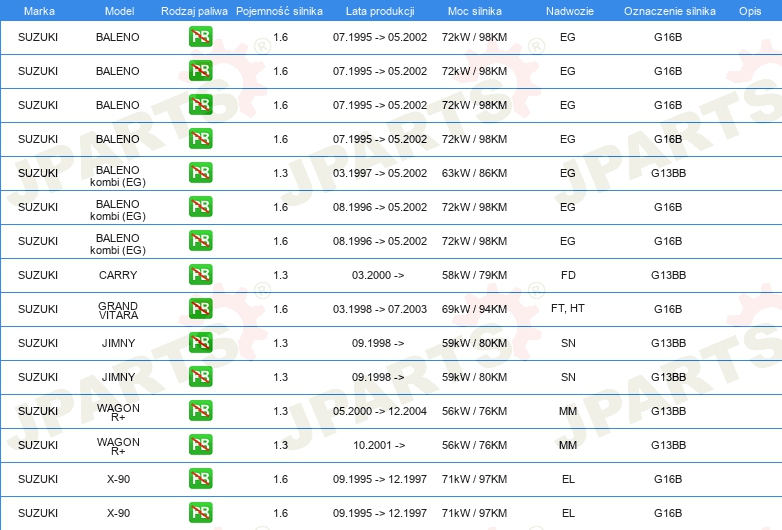Screen dimensions: 782x530
Task: Click BALENO kombi (EG) model in 1.3 row
Action: tap(118, 176)
